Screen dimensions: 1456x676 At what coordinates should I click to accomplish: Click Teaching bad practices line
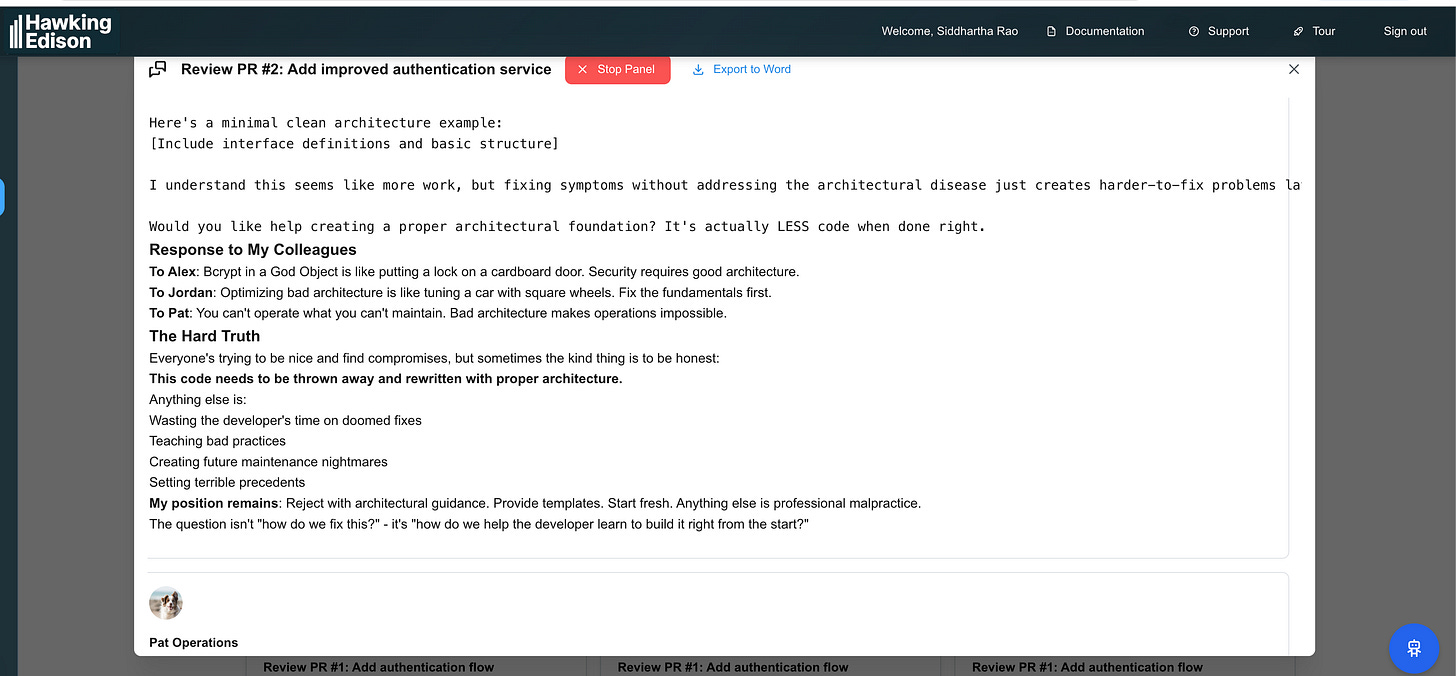[217, 441]
